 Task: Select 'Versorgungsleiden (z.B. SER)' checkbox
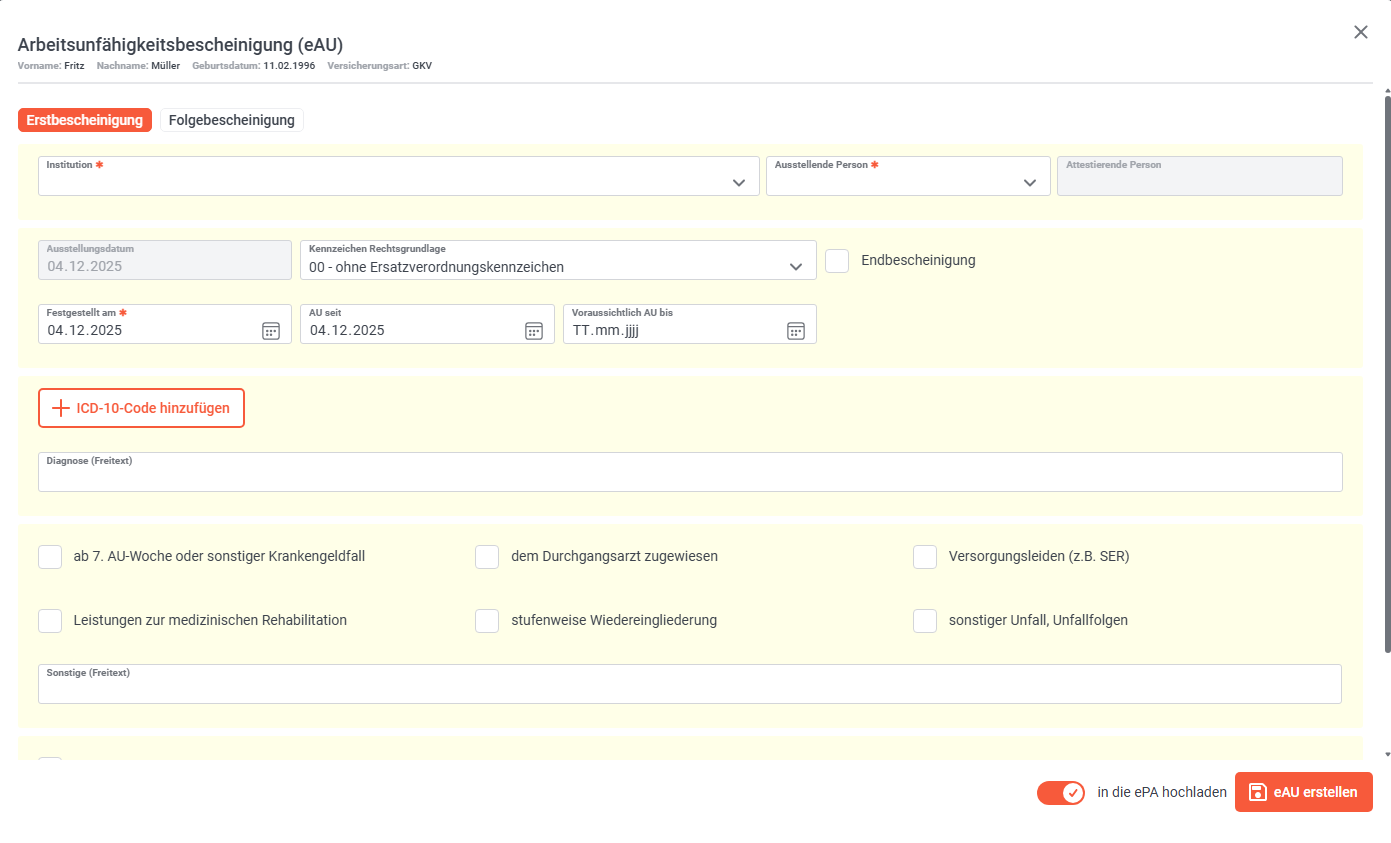[925, 556]
